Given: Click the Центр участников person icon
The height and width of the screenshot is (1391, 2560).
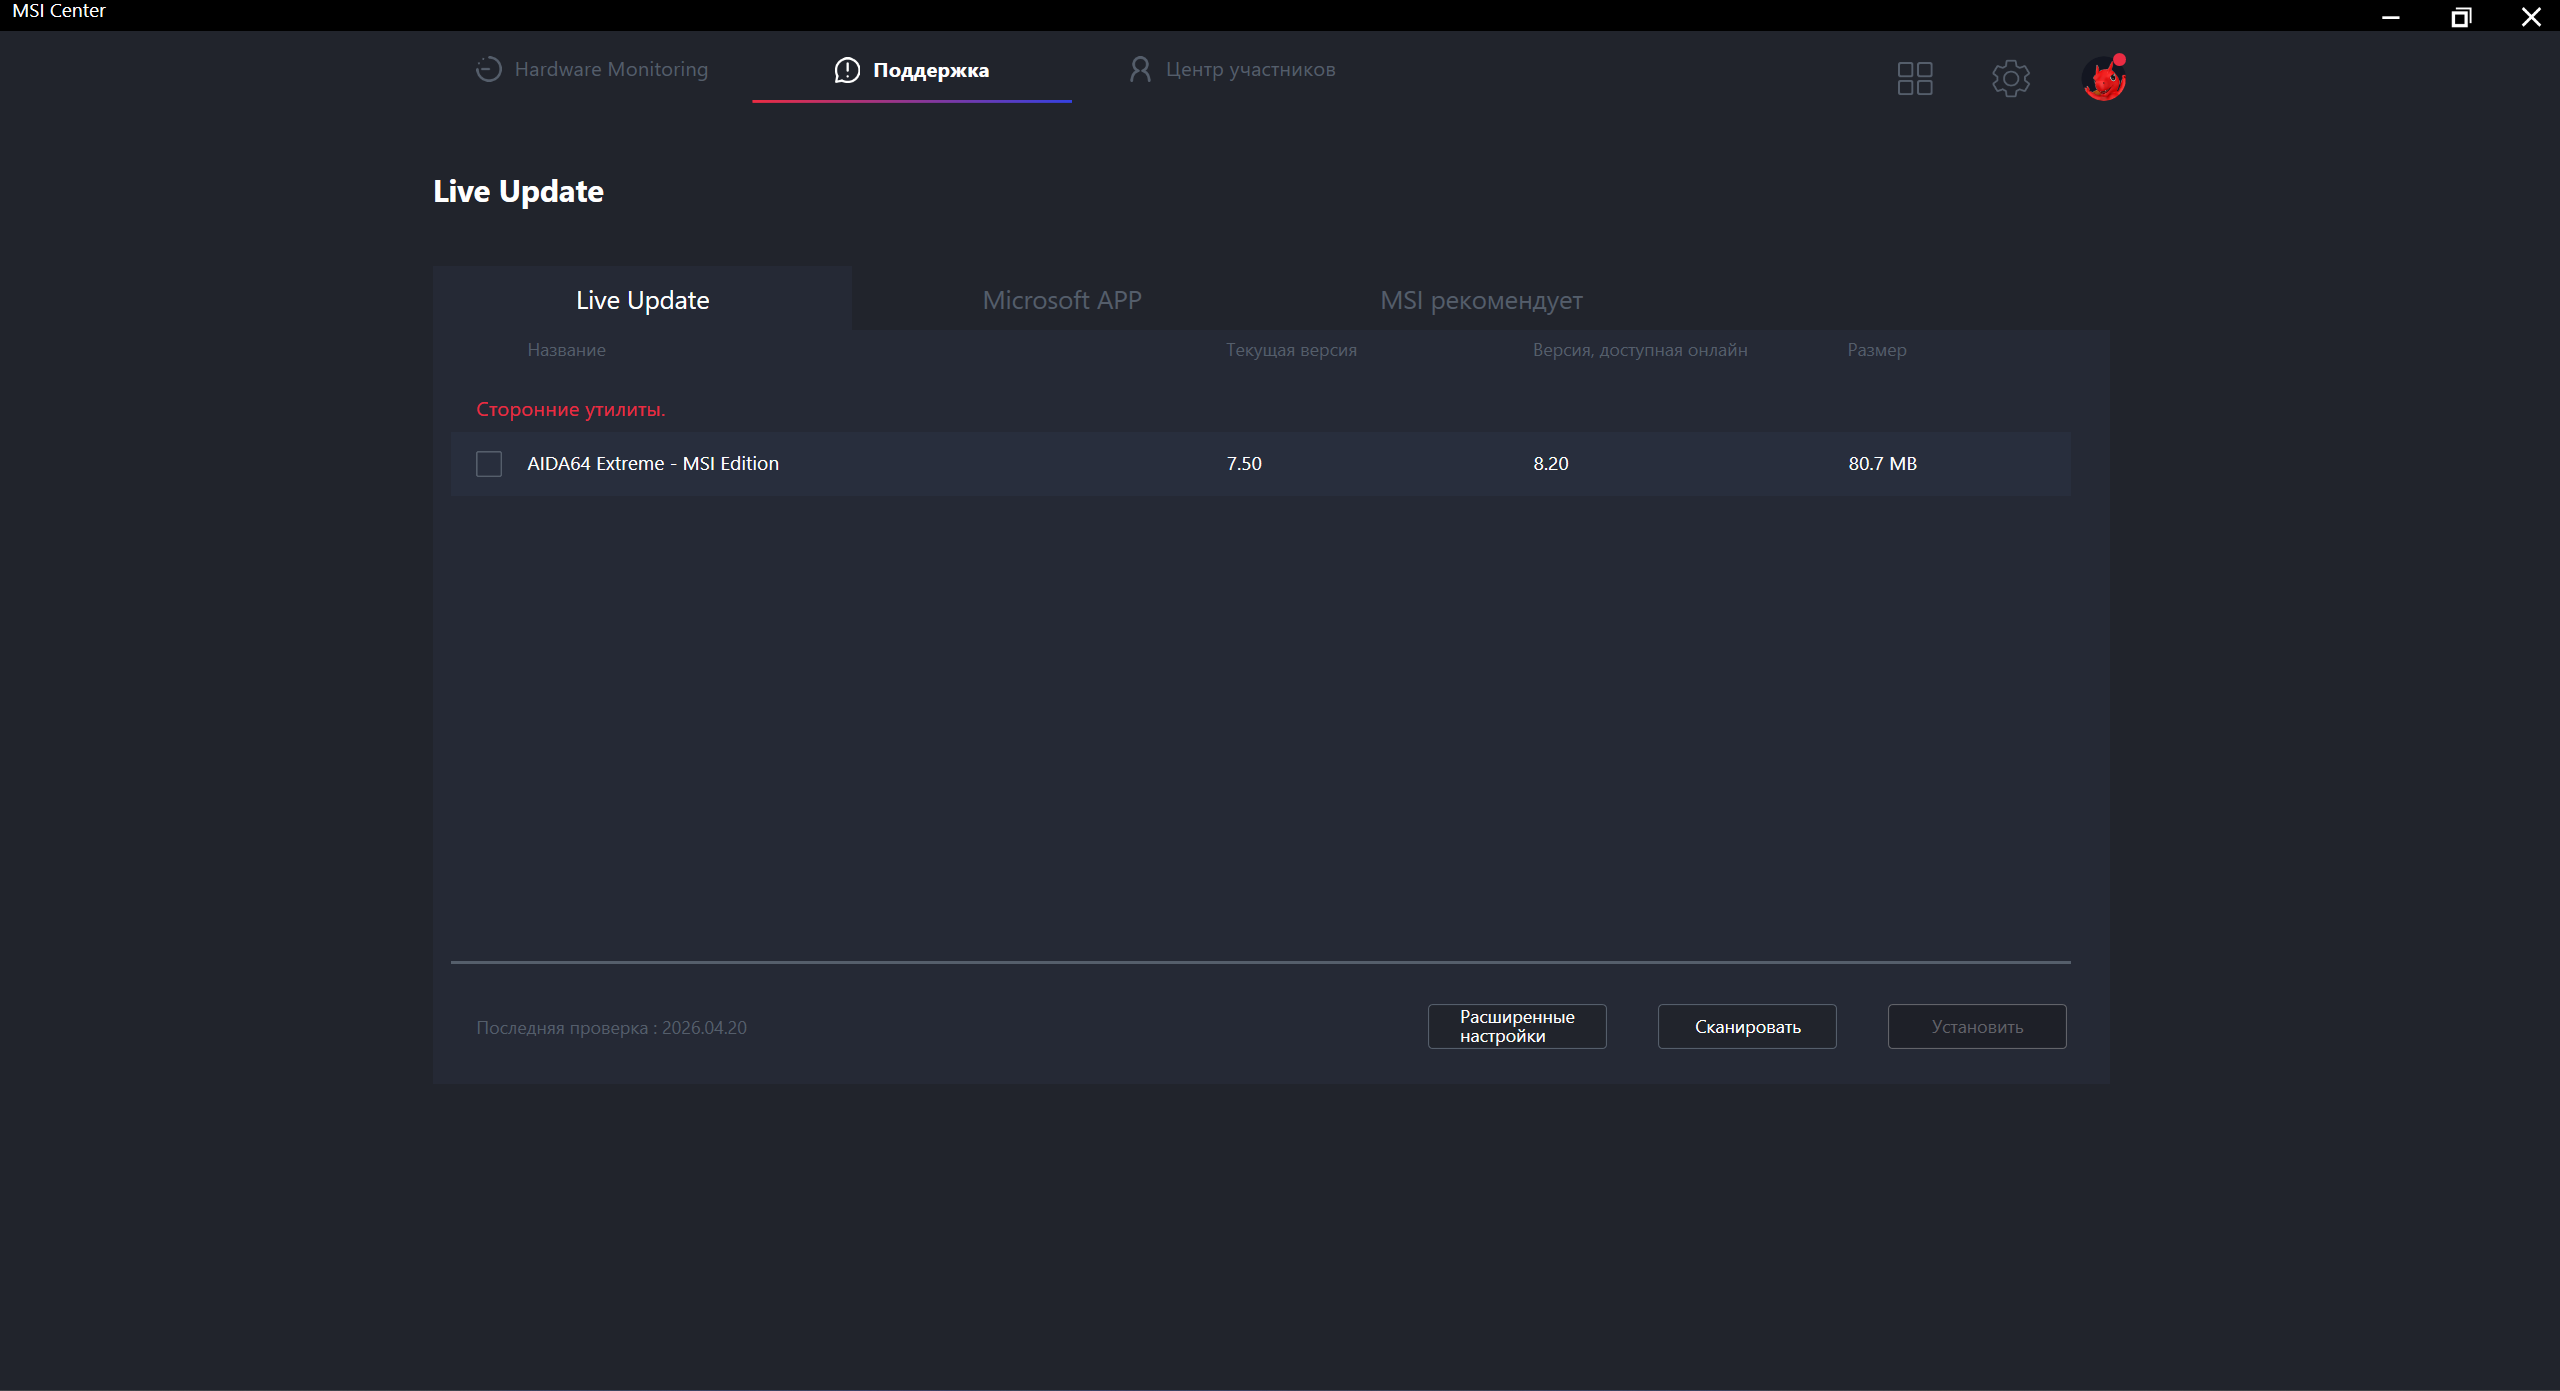Looking at the screenshot, I should (1140, 69).
